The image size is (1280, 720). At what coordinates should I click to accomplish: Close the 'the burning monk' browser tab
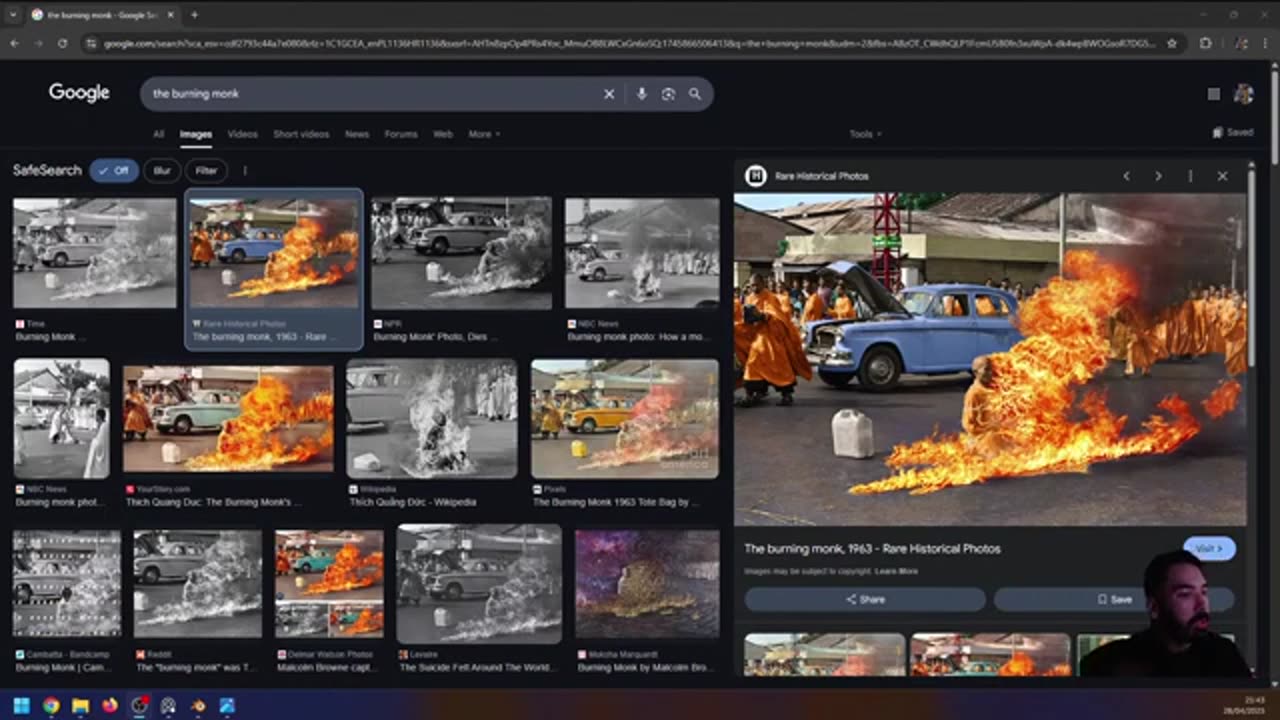pos(169,15)
